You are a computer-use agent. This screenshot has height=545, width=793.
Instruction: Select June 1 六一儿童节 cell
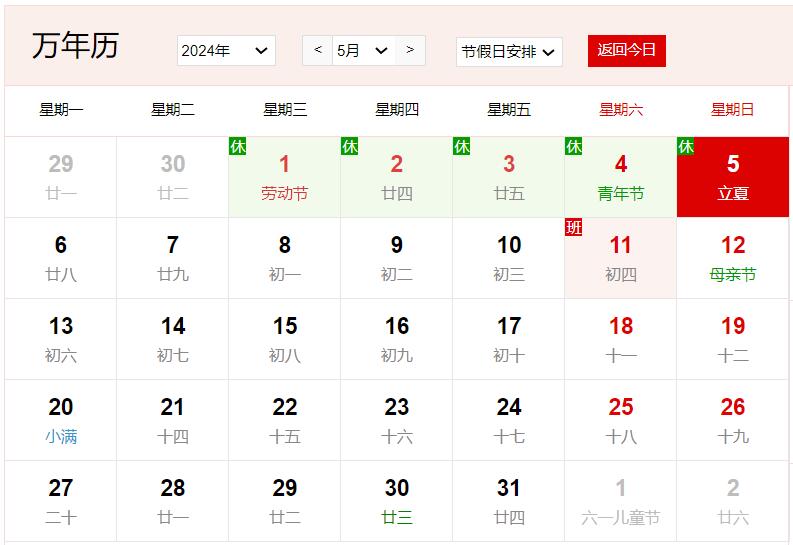click(x=620, y=501)
